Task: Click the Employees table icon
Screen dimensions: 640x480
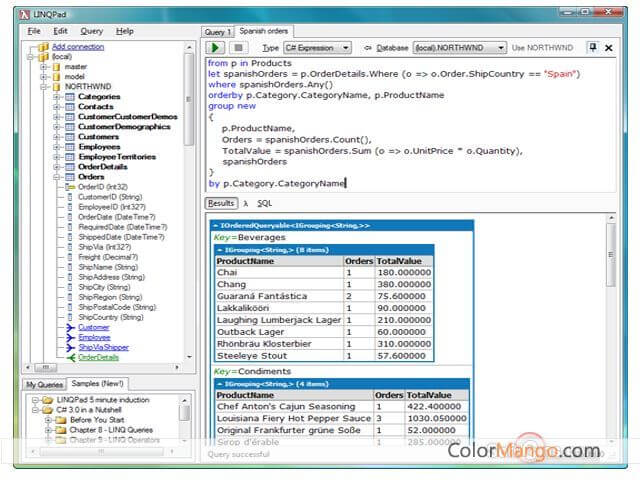Action: (x=70, y=147)
